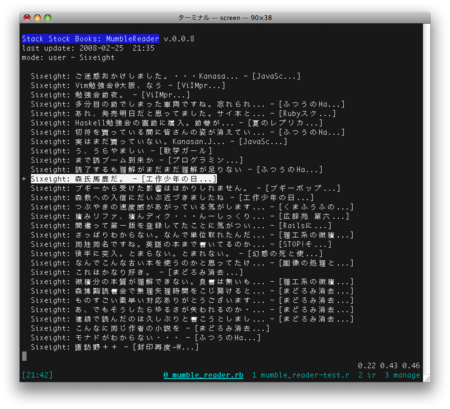Viewport: 450px width, 409px height.
Task: Click the last Sixeight entry tagged [封印再度-W...]
Action: point(115,347)
